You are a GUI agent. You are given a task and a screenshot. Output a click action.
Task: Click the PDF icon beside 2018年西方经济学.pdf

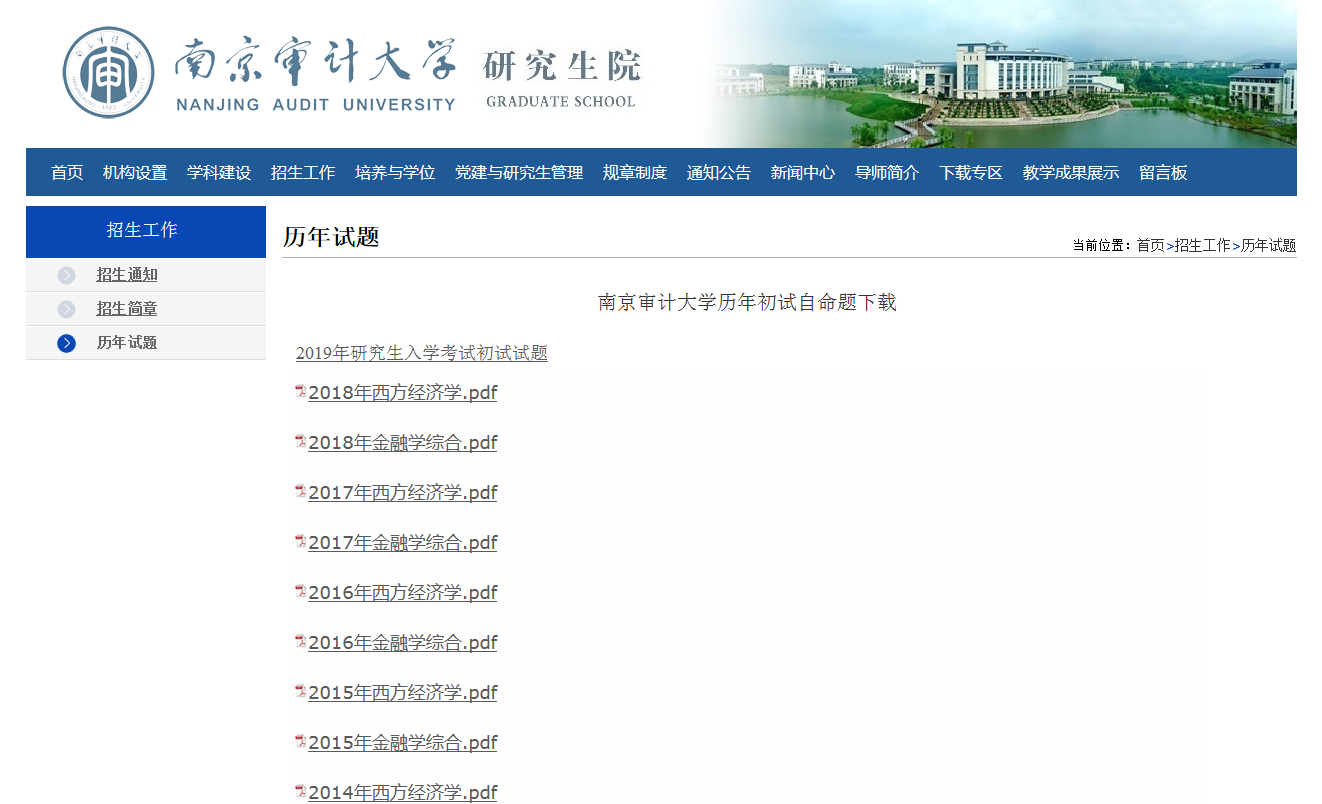300,392
